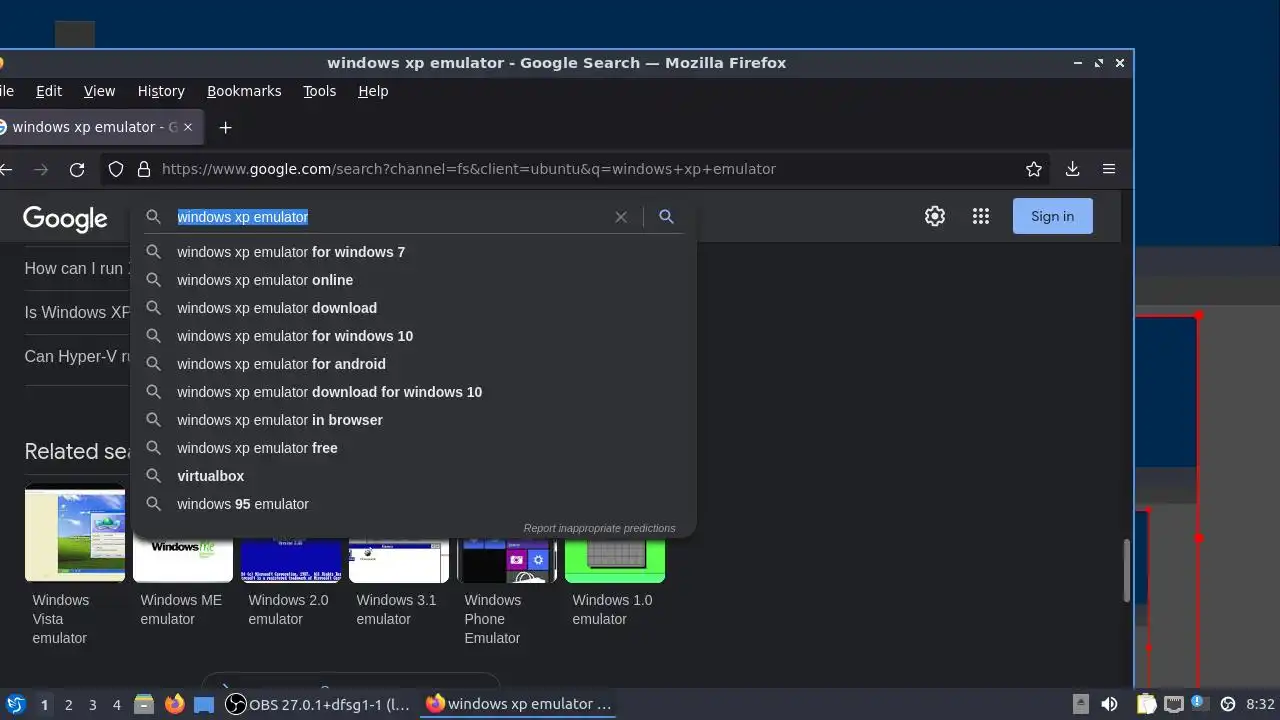
Task: Open the Windows ME emulator related search
Action: pyautogui.click(x=183, y=580)
